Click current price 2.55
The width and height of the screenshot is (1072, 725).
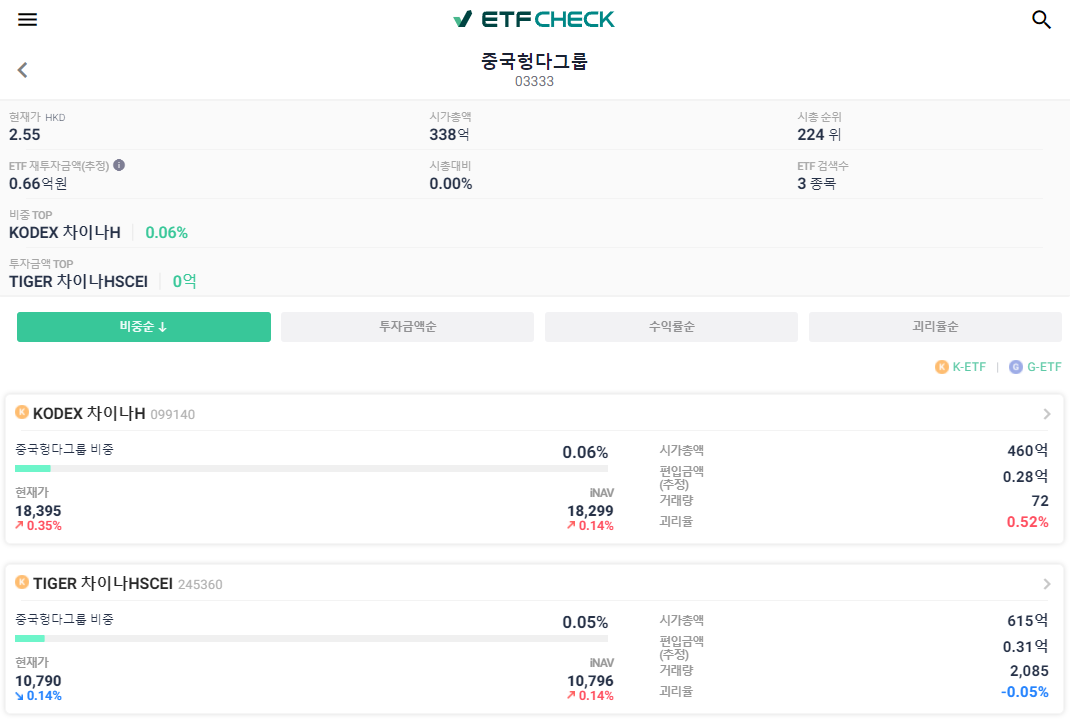pos(25,135)
